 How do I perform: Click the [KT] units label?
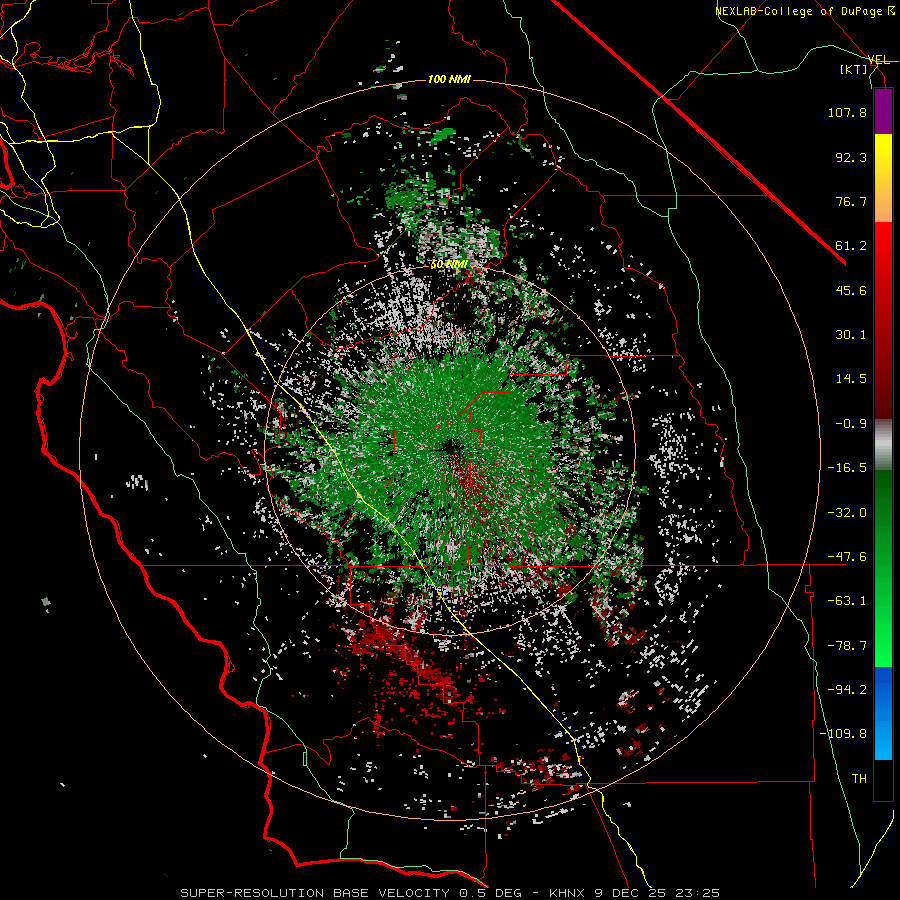click(x=853, y=69)
